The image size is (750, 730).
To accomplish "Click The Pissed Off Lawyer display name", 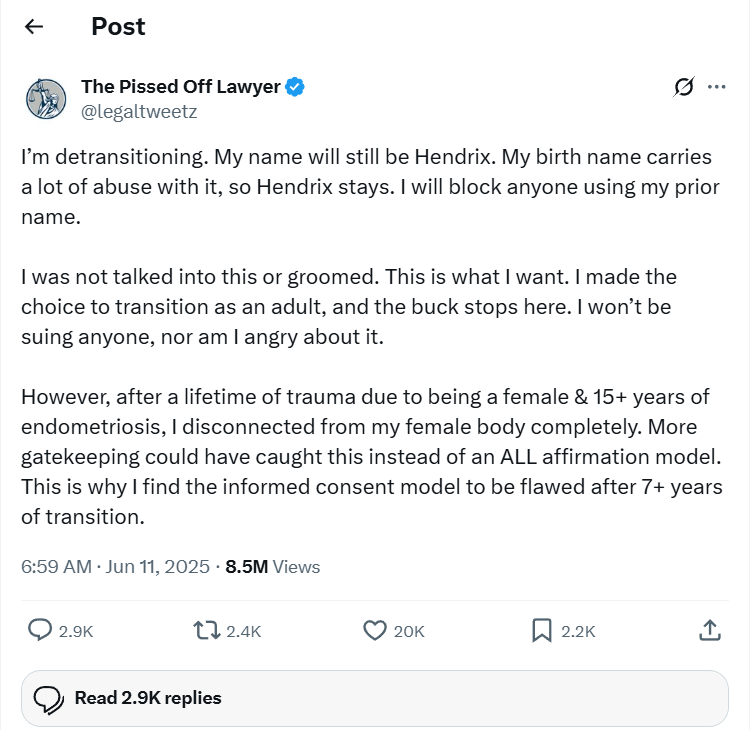I will coord(181,87).
